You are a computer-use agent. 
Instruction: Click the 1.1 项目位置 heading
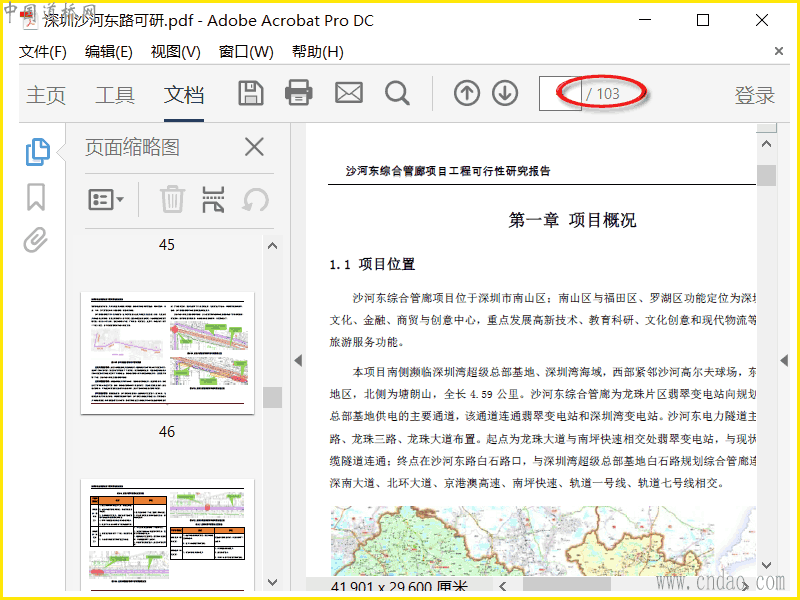372,264
